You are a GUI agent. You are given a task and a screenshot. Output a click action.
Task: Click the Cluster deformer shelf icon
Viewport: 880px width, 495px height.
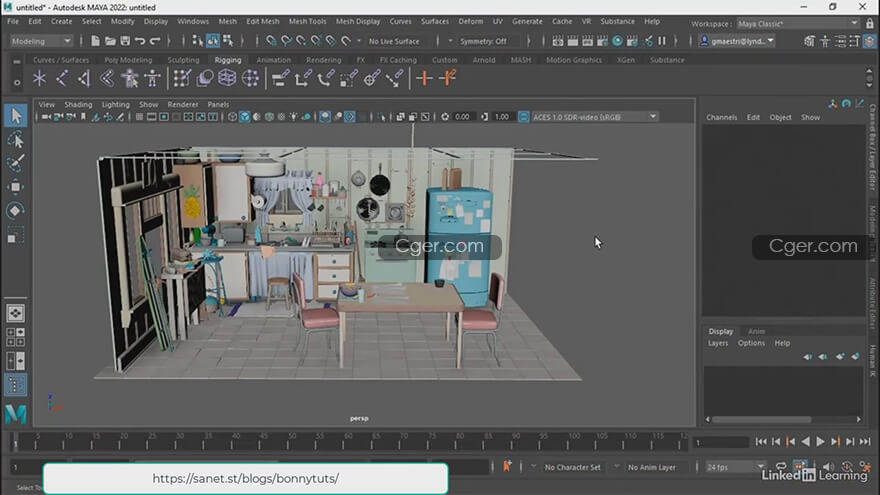pos(250,79)
